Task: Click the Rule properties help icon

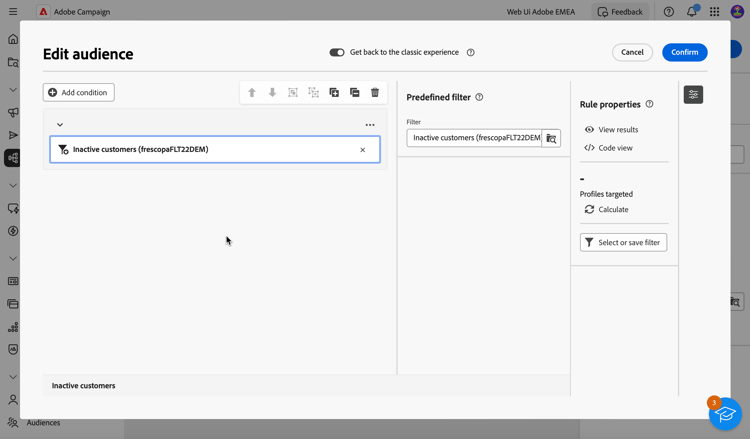Action: (x=649, y=104)
